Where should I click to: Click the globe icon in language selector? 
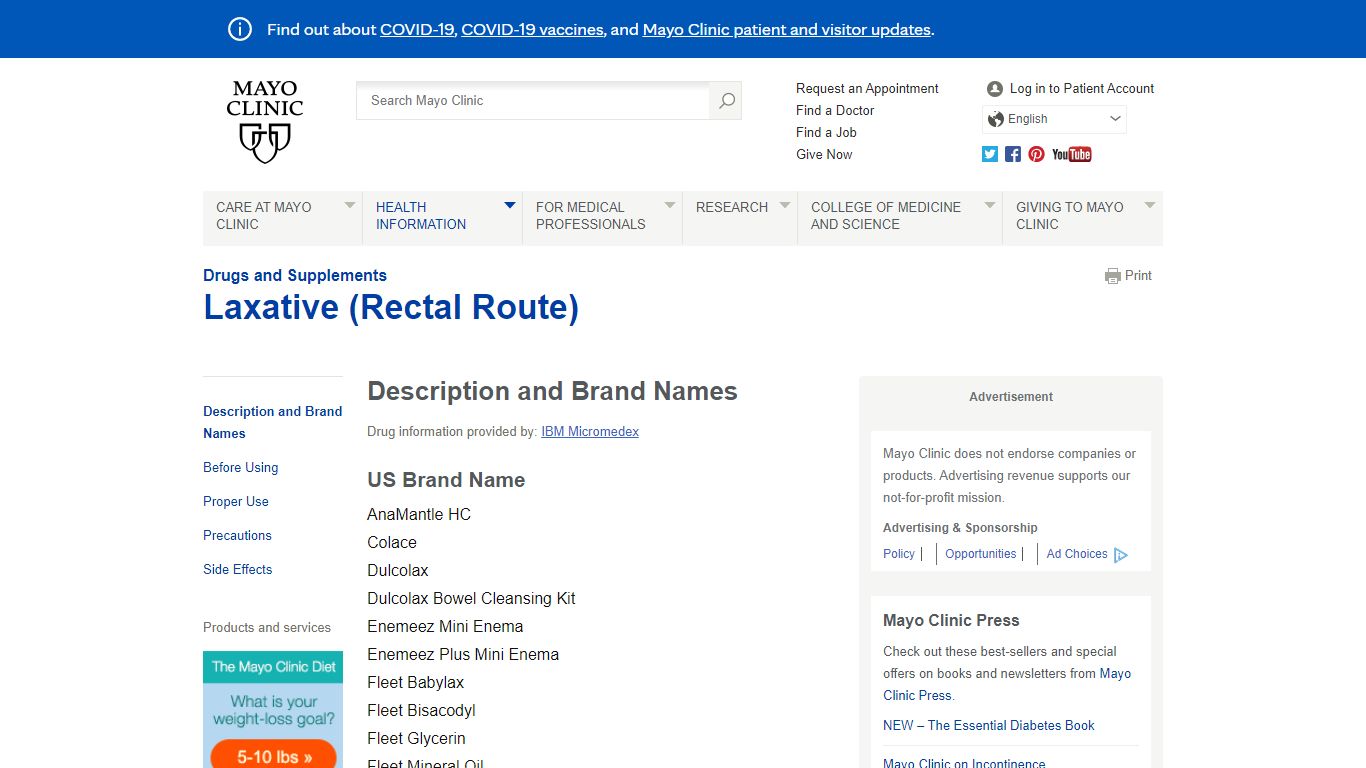point(995,119)
